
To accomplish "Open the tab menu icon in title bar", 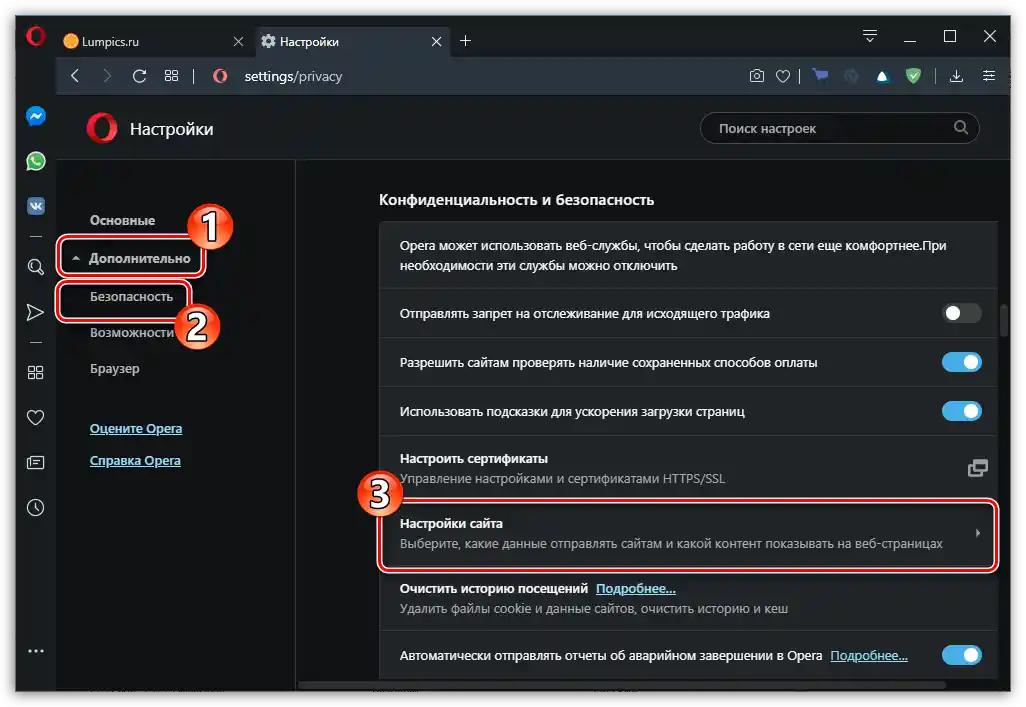I will pyautogui.click(x=870, y=36).
